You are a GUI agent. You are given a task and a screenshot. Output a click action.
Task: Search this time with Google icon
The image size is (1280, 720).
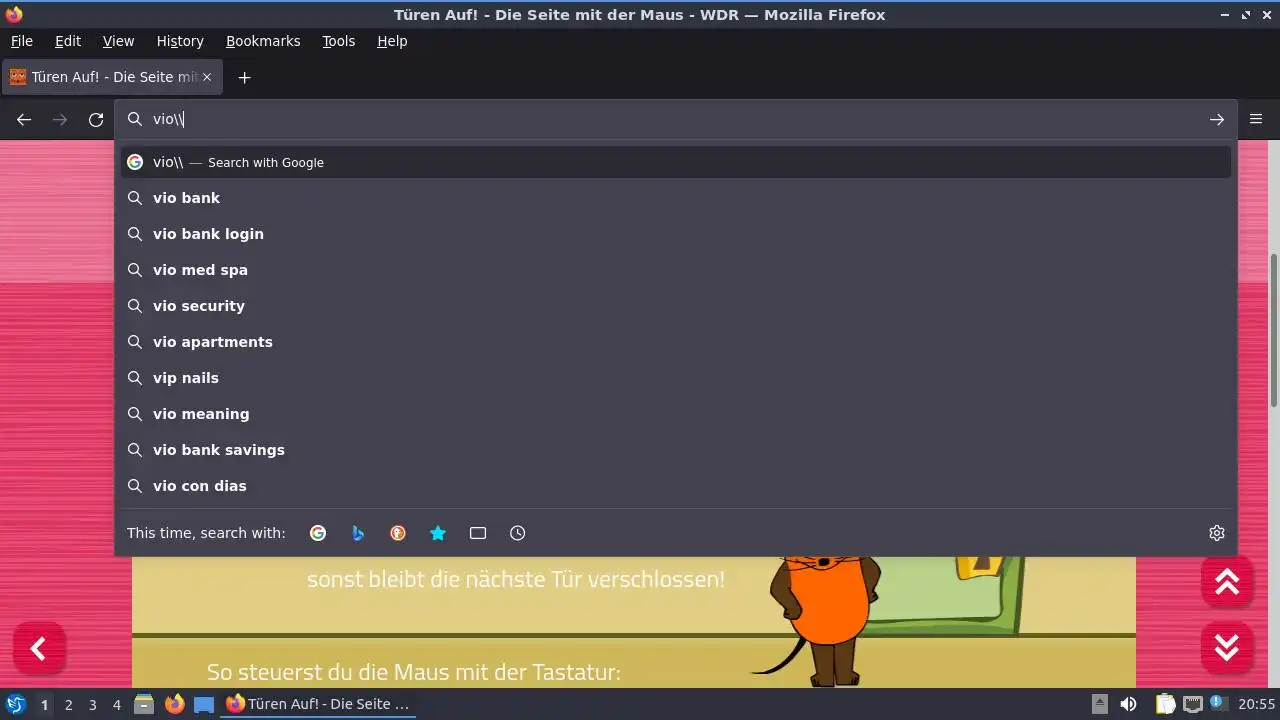coord(318,533)
